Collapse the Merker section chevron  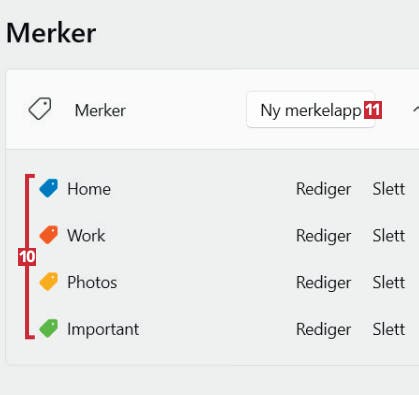click(415, 109)
